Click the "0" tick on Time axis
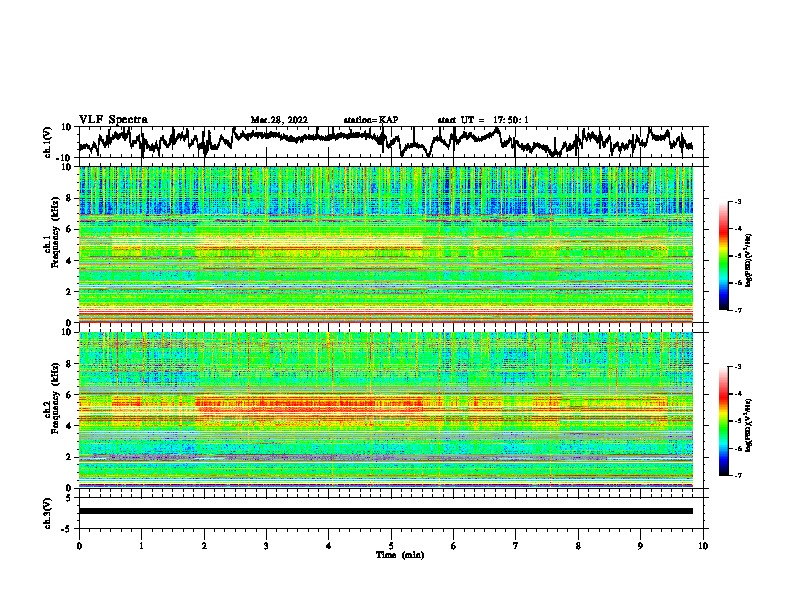This screenshot has height=612, width=792. pos(79,546)
